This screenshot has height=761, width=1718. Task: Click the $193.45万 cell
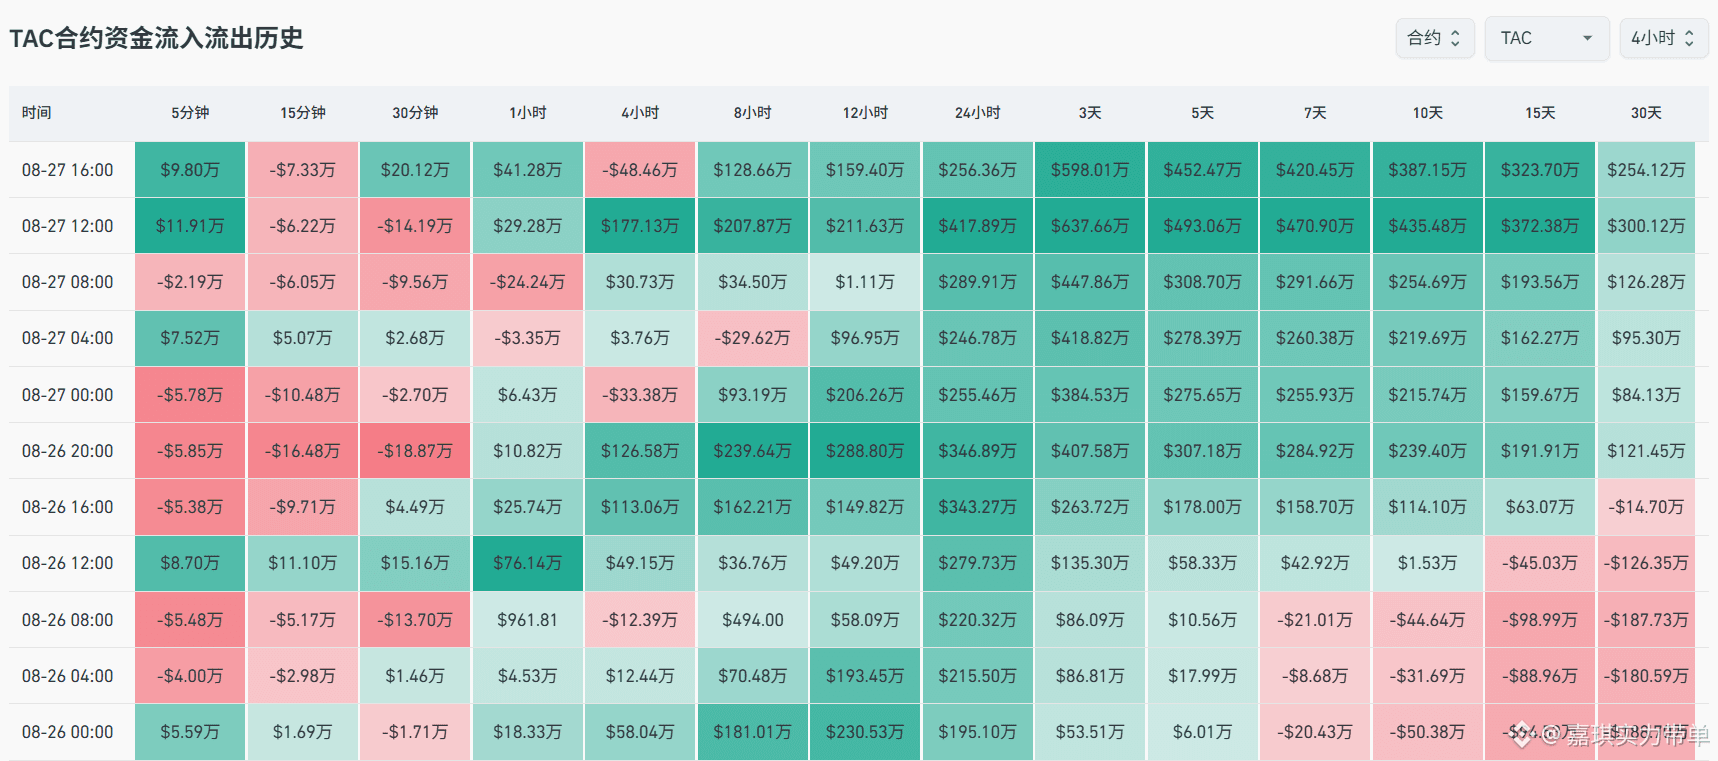point(865,676)
